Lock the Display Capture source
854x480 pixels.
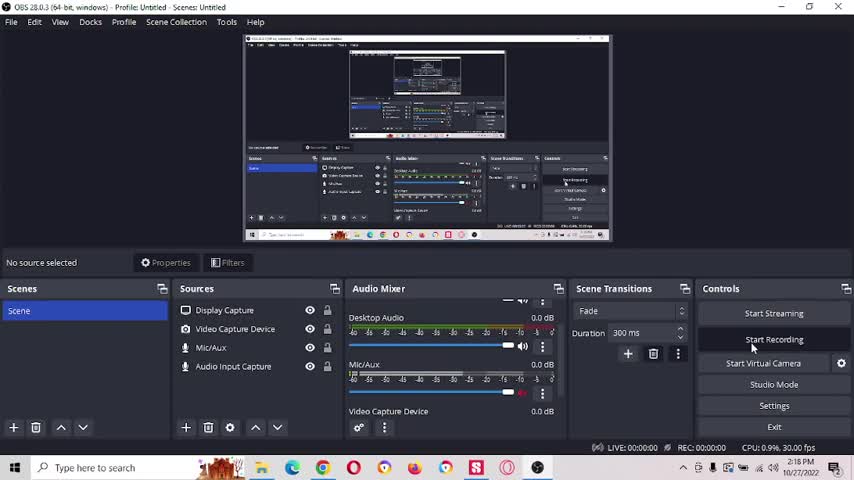click(x=327, y=310)
